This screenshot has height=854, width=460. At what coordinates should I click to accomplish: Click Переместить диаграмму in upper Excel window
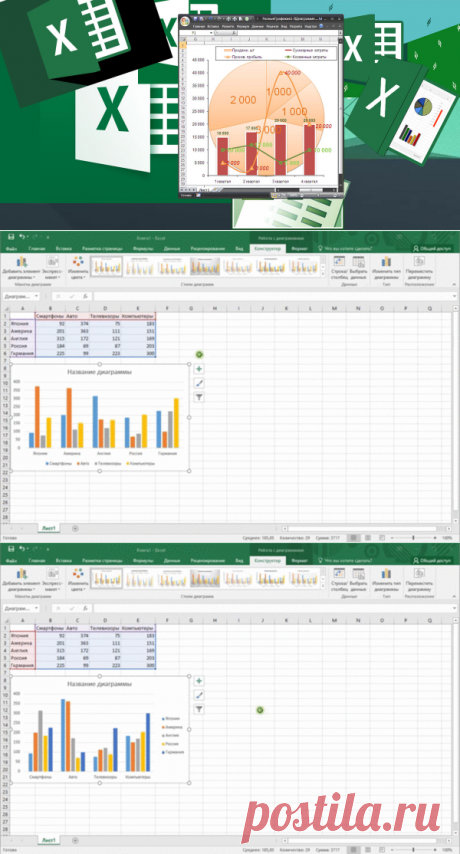420,267
